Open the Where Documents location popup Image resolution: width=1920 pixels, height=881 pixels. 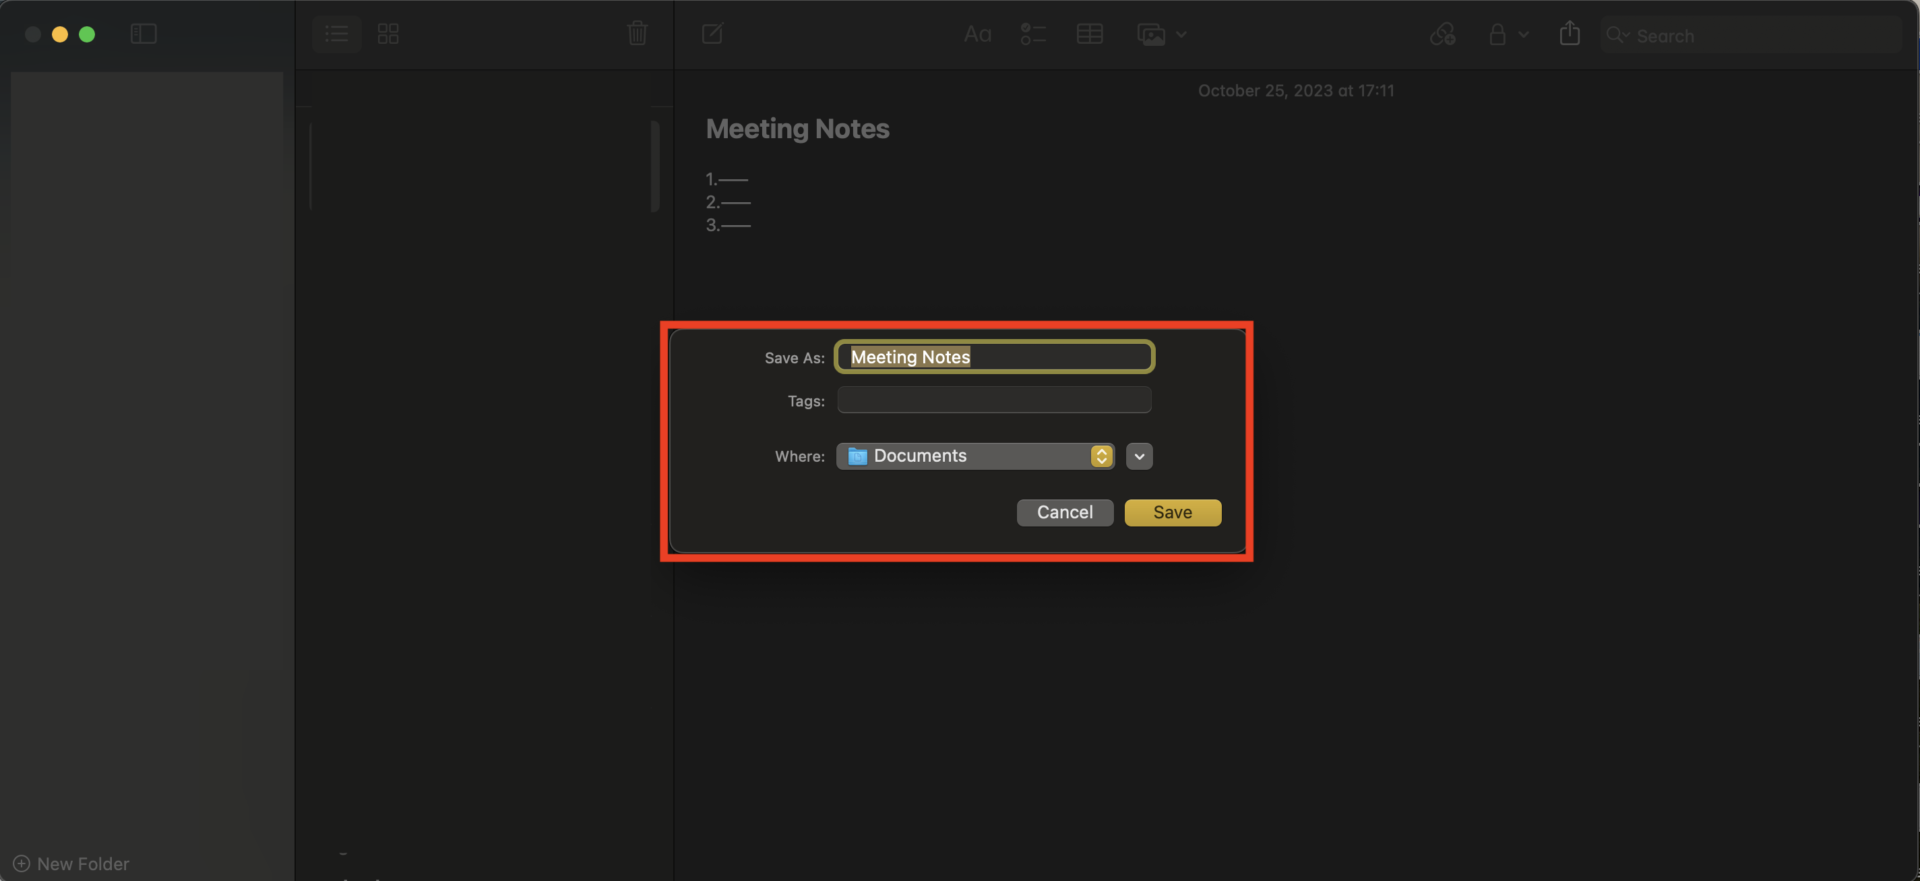click(x=975, y=456)
